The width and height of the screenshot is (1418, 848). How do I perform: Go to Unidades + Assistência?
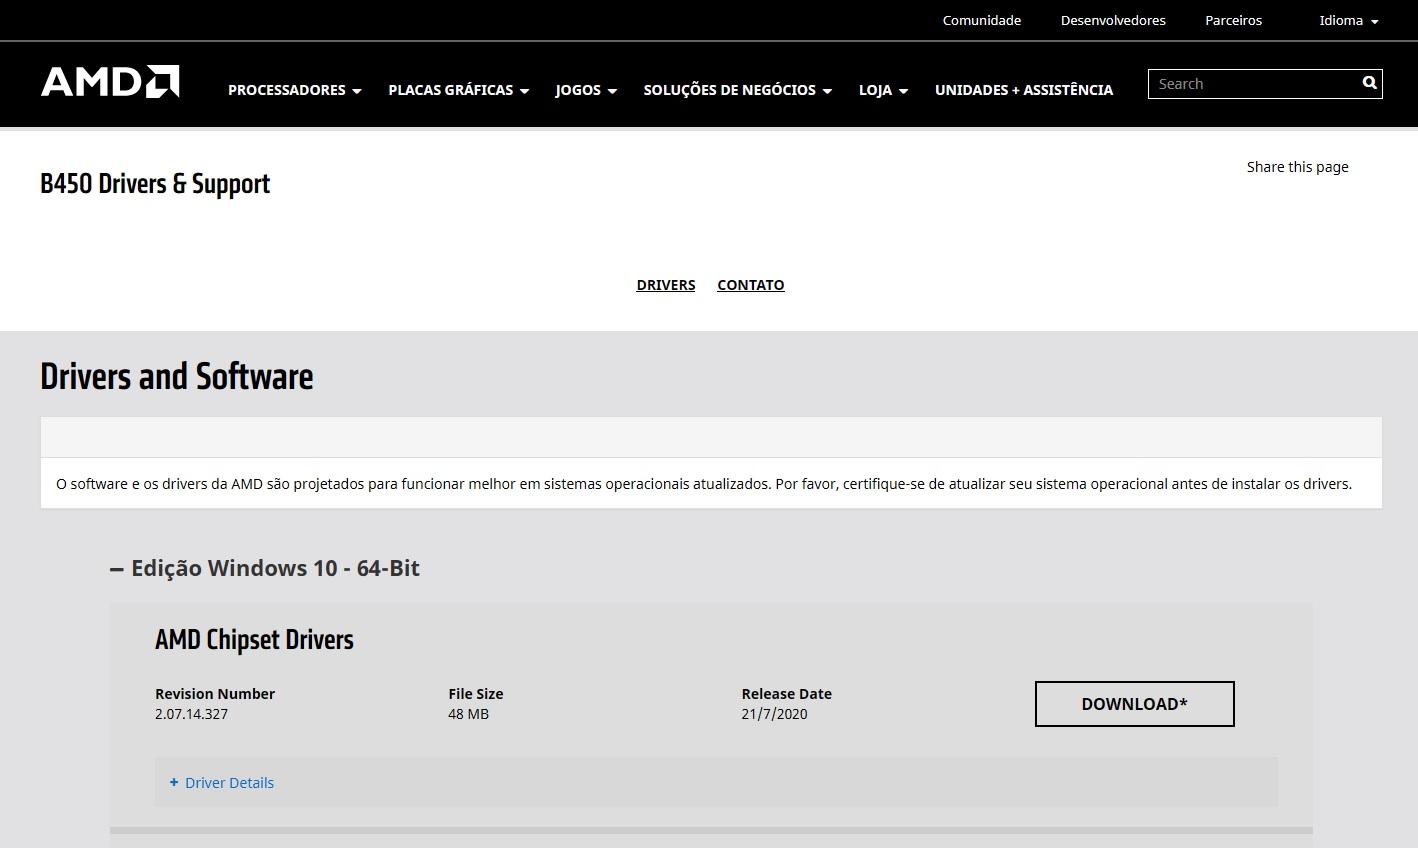point(1023,90)
